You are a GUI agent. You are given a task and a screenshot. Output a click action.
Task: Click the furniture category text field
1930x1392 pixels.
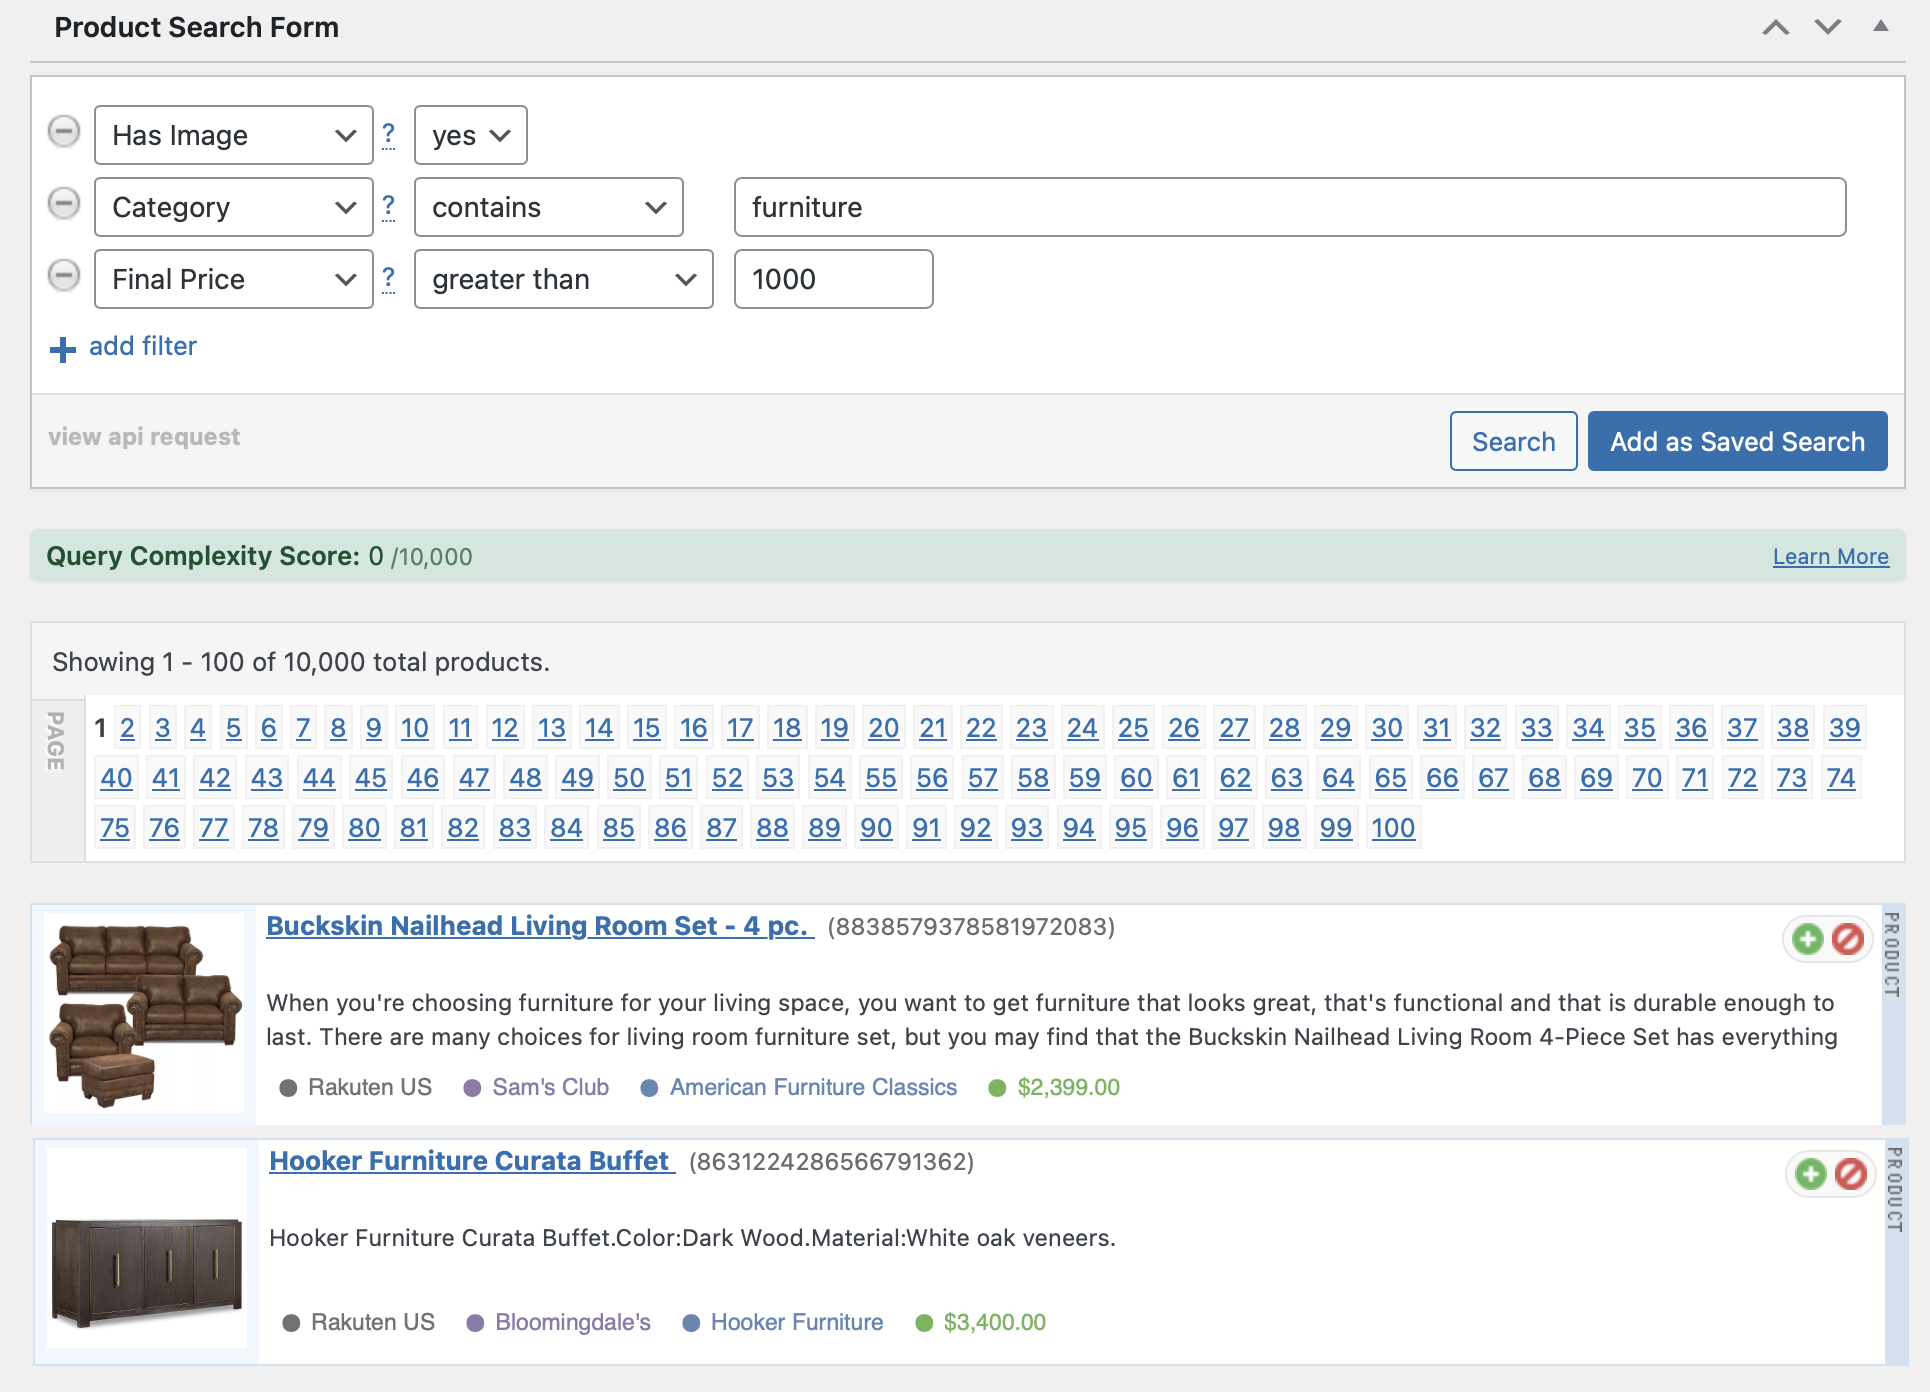coord(1289,207)
